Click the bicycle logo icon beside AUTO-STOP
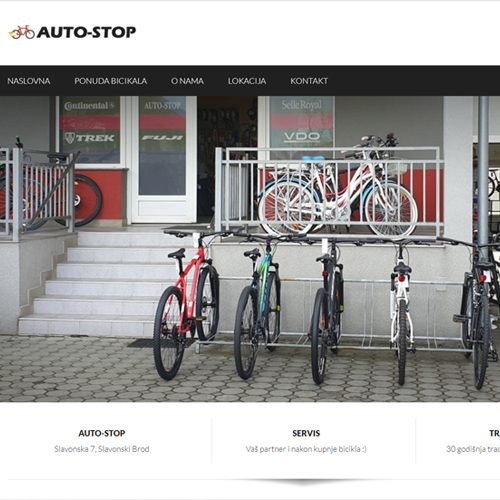This screenshot has width=500, height=500. [x=22, y=32]
